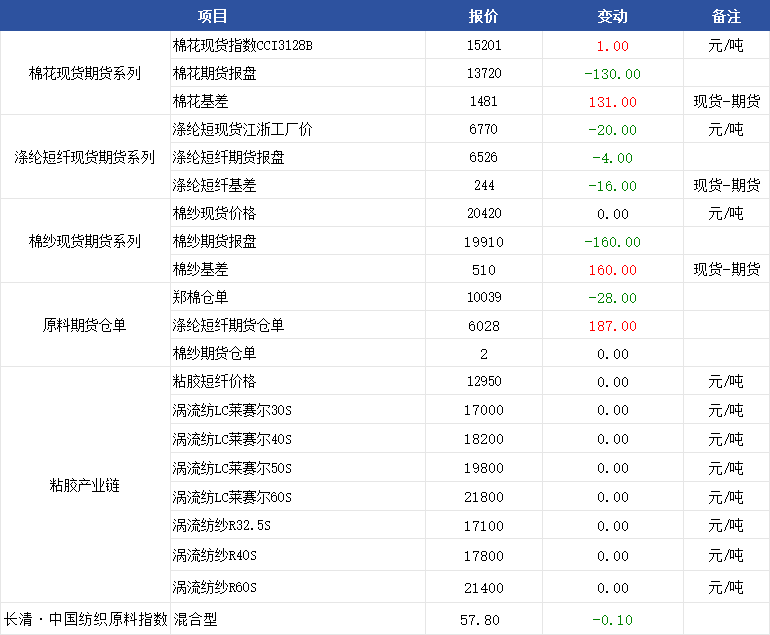The image size is (770, 635).
Task: Select the 棉花期货报盘 row label
Action: [x=215, y=73]
